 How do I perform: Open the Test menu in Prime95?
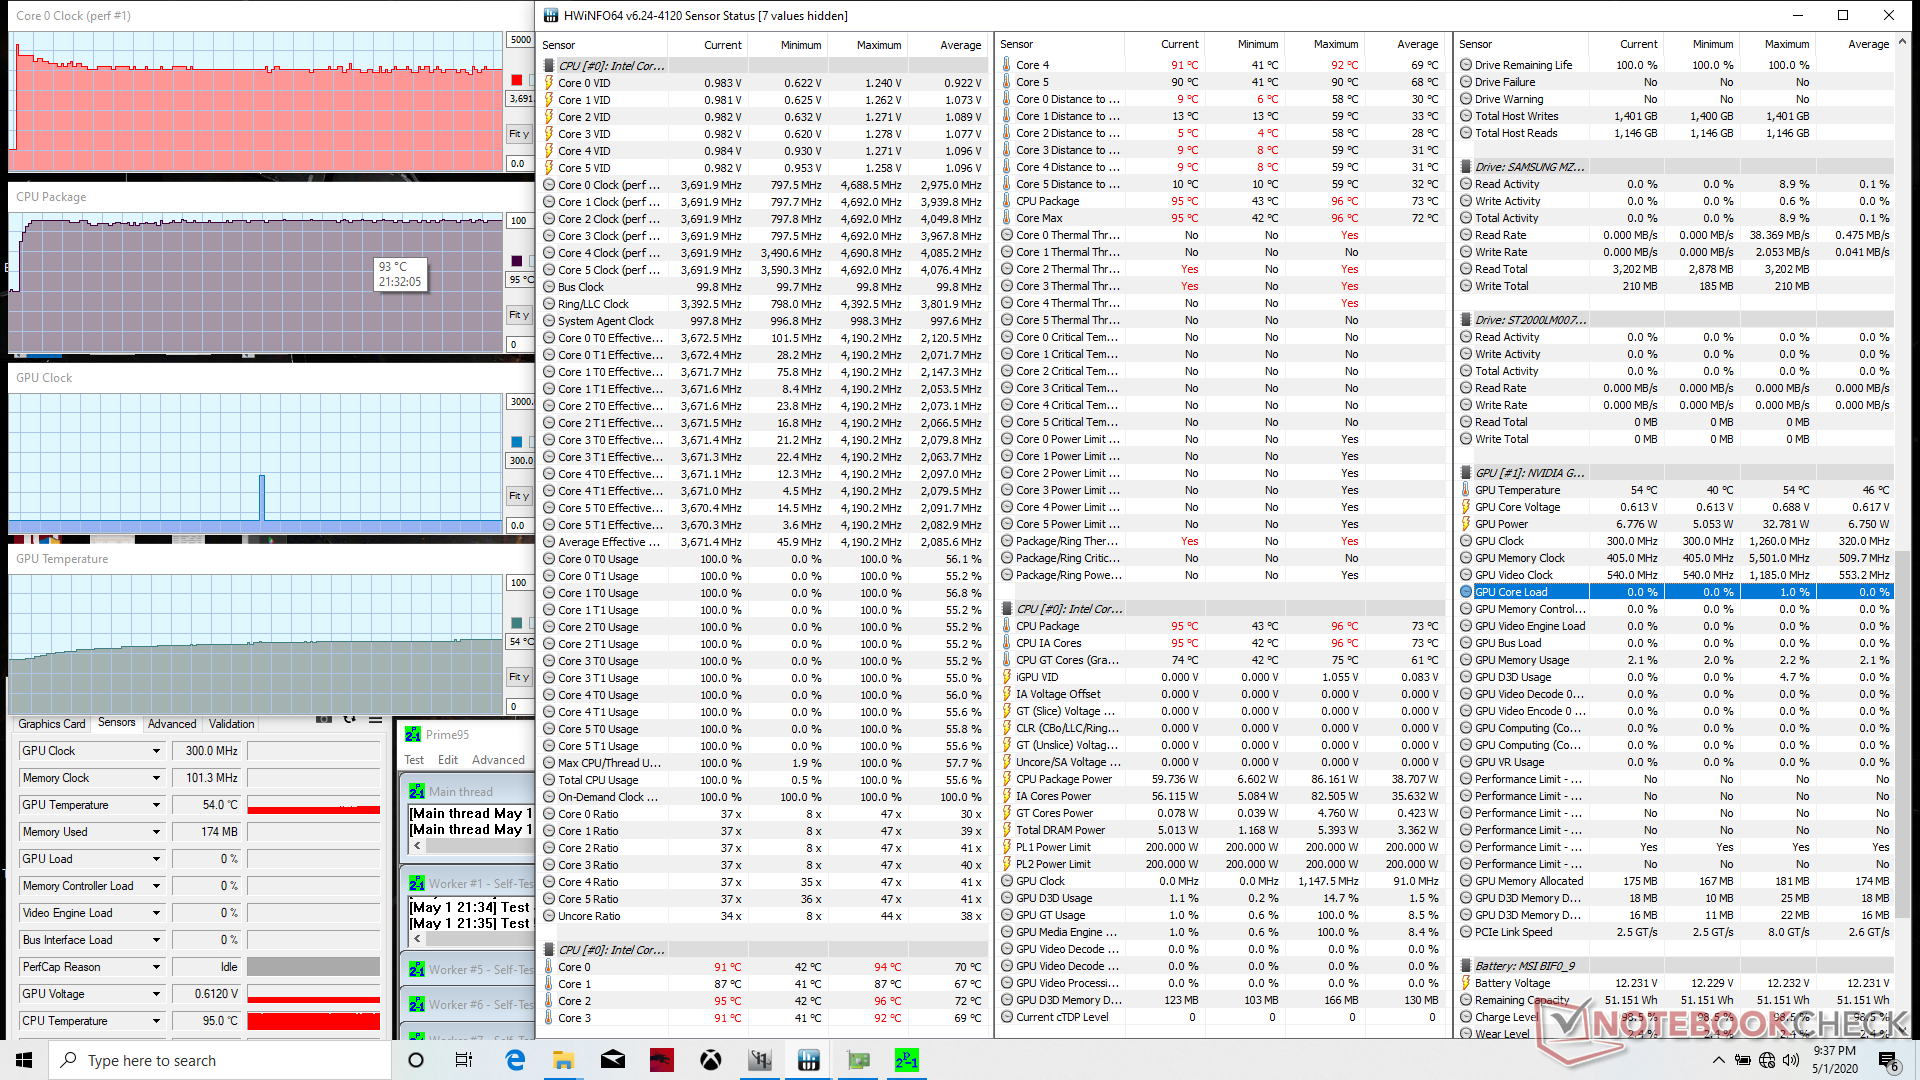tap(414, 760)
